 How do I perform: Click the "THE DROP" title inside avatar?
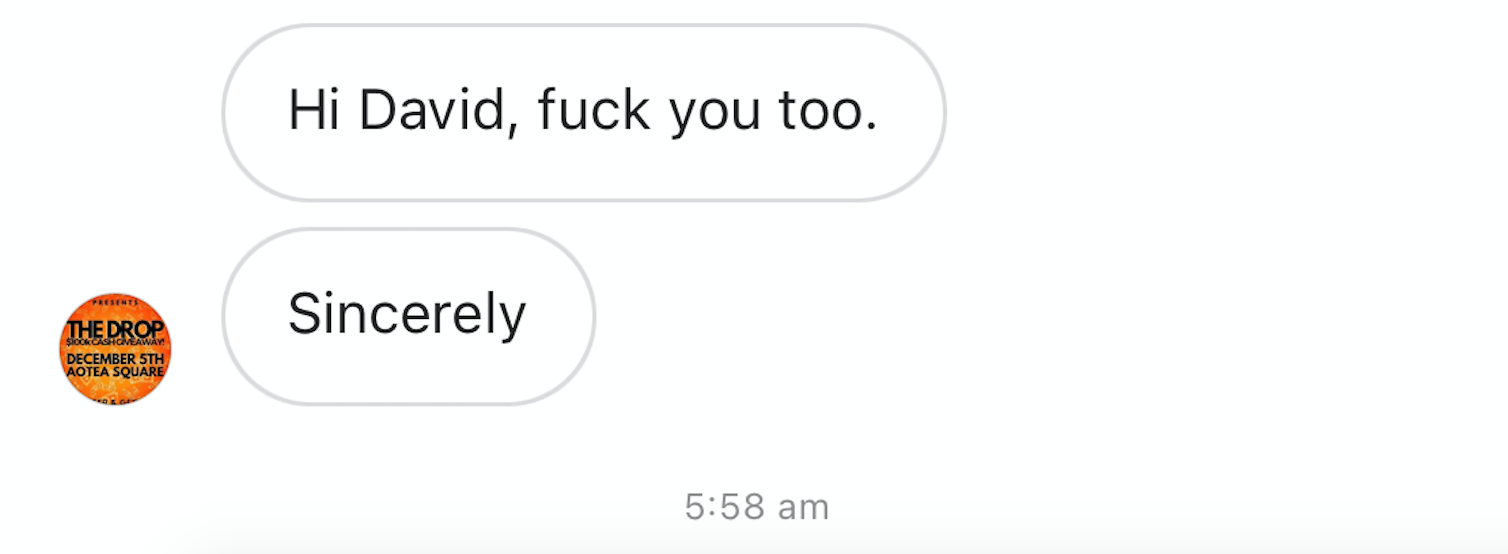pyautogui.click(x=115, y=329)
